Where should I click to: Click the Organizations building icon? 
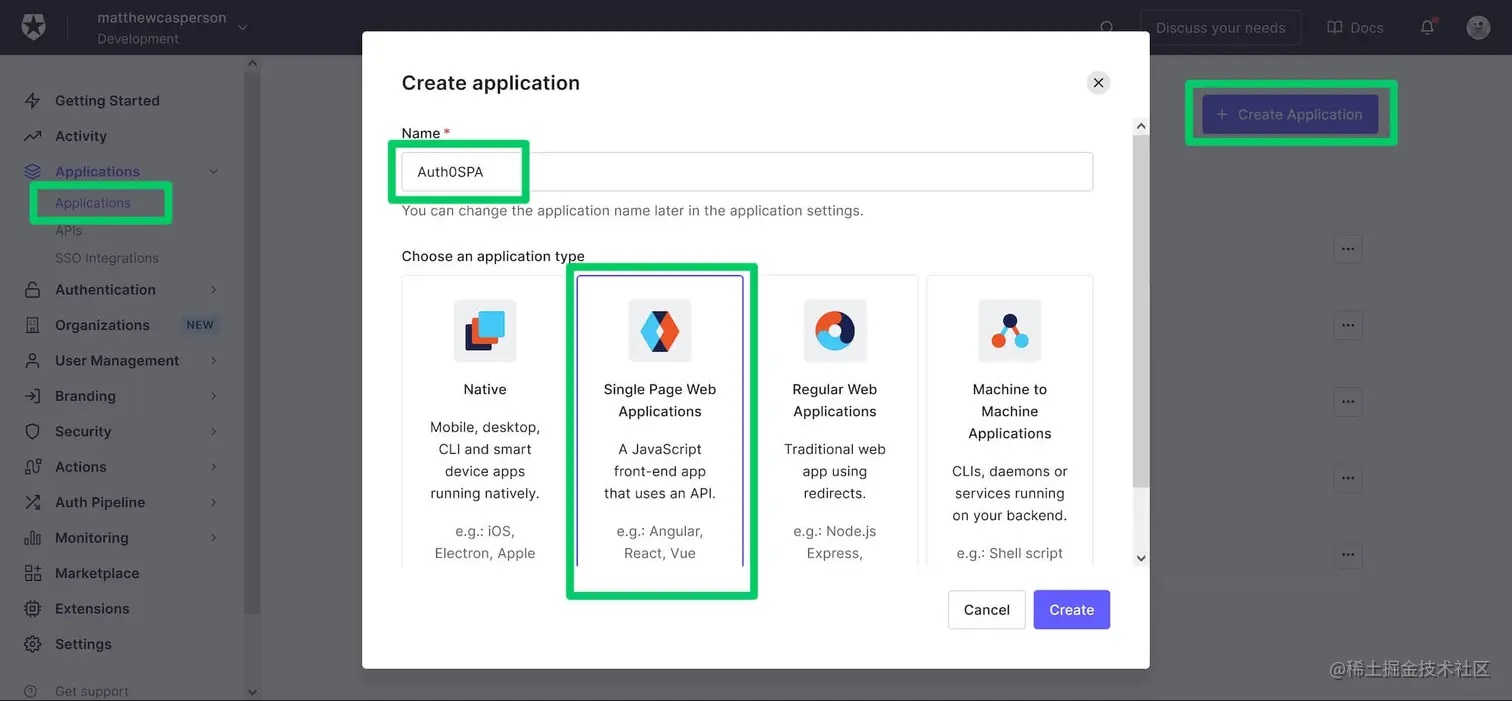(x=33, y=325)
